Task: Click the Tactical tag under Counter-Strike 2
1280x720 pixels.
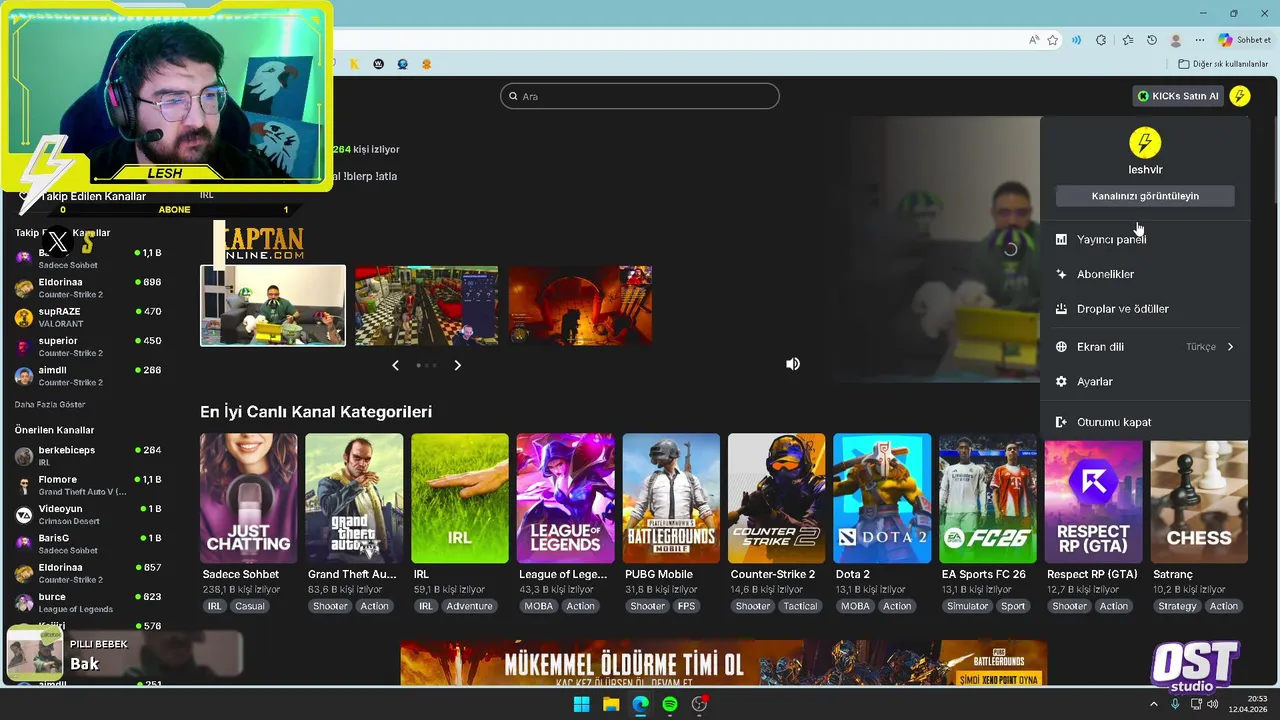Action: (x=800, y=606)
